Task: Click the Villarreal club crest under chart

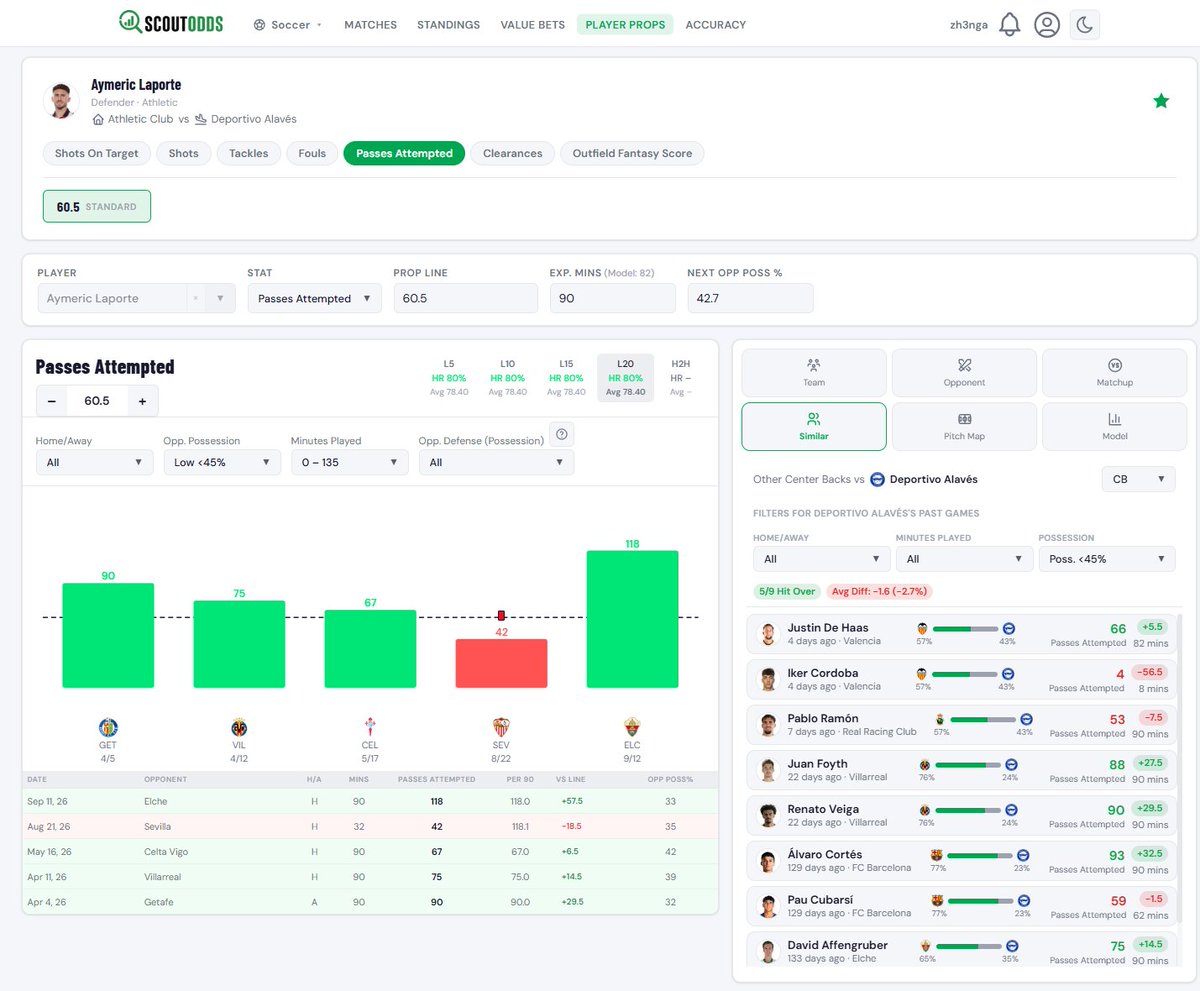Action: click(239, 727)
